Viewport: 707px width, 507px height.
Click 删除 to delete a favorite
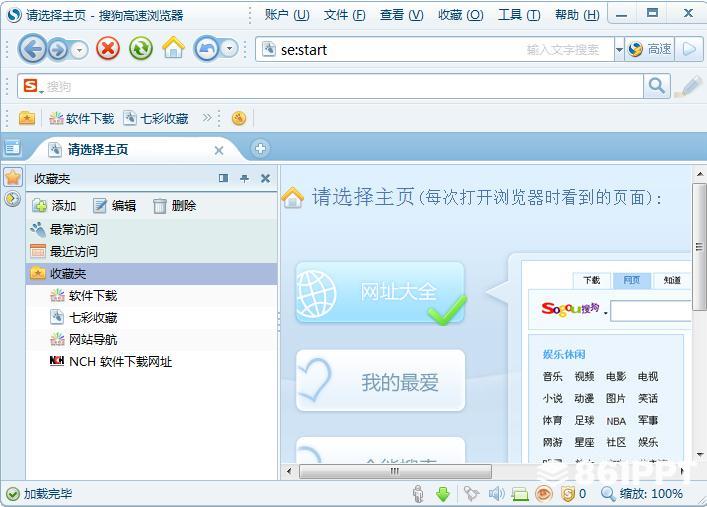[174, 206]
